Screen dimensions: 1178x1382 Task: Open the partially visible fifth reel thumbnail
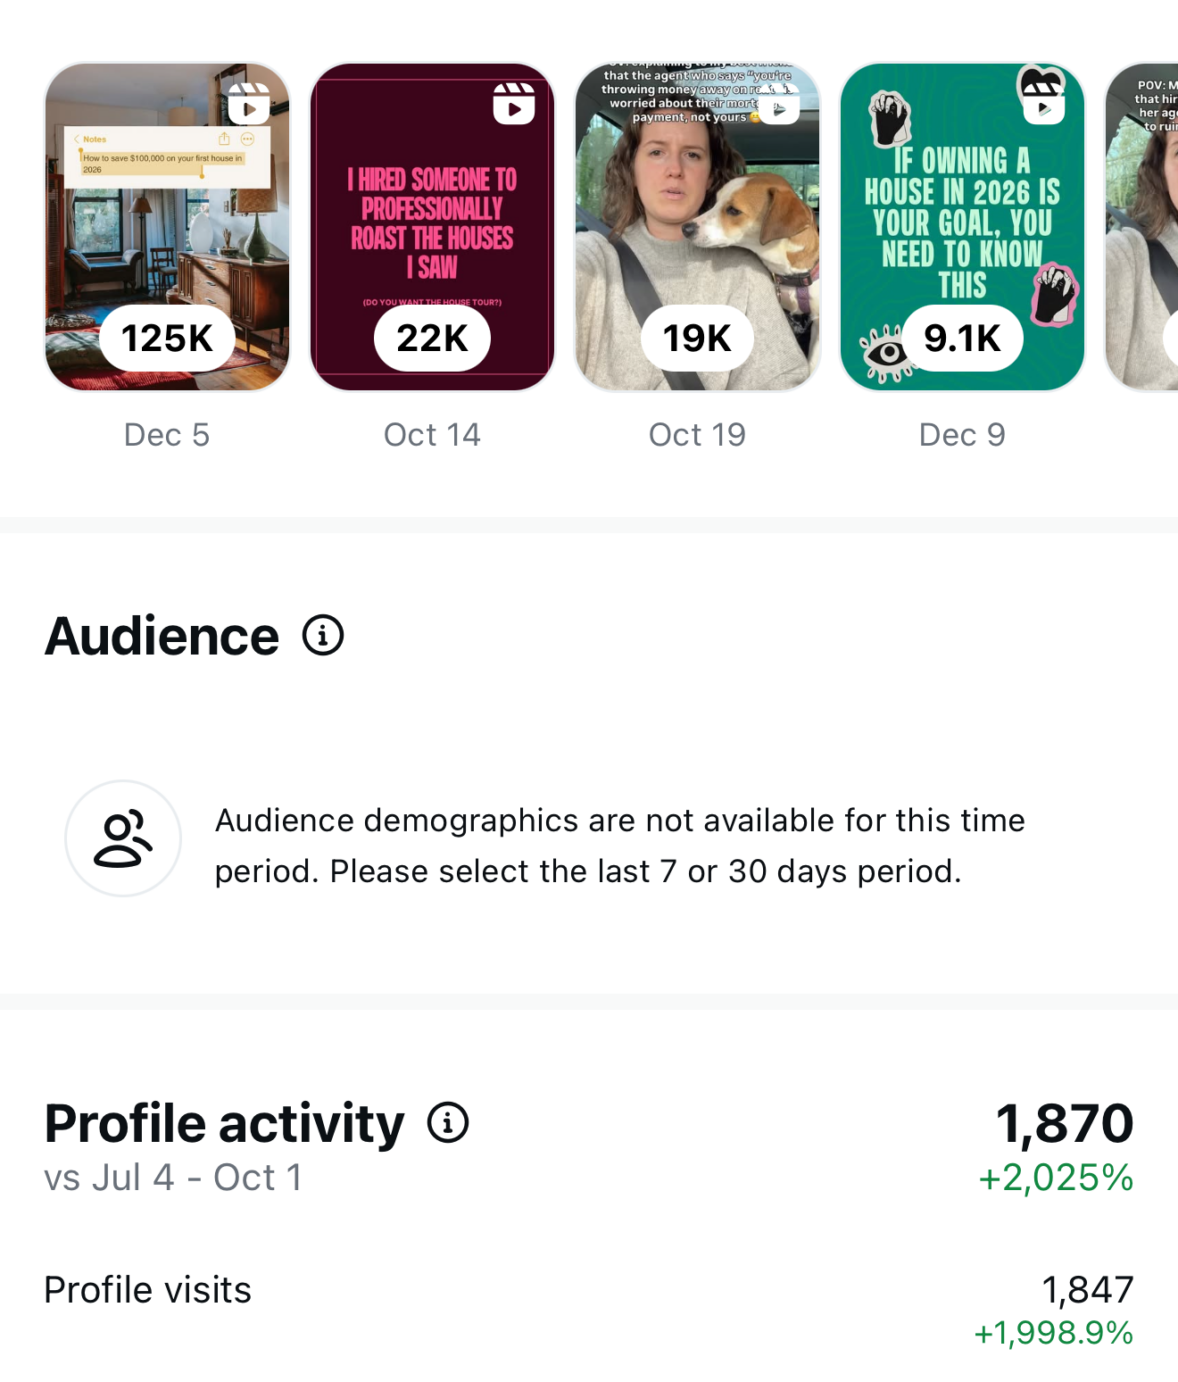1143,227
